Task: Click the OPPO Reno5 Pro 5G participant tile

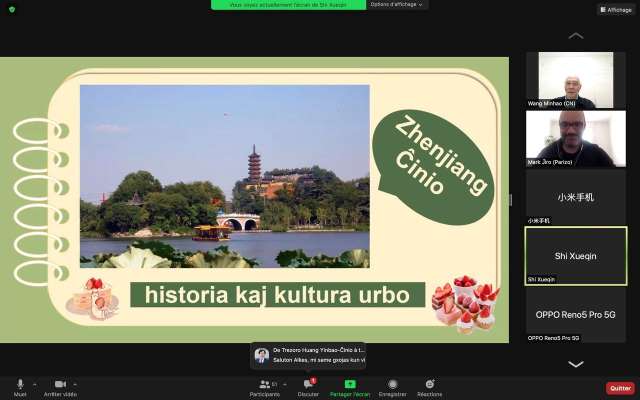Action: 575,315
